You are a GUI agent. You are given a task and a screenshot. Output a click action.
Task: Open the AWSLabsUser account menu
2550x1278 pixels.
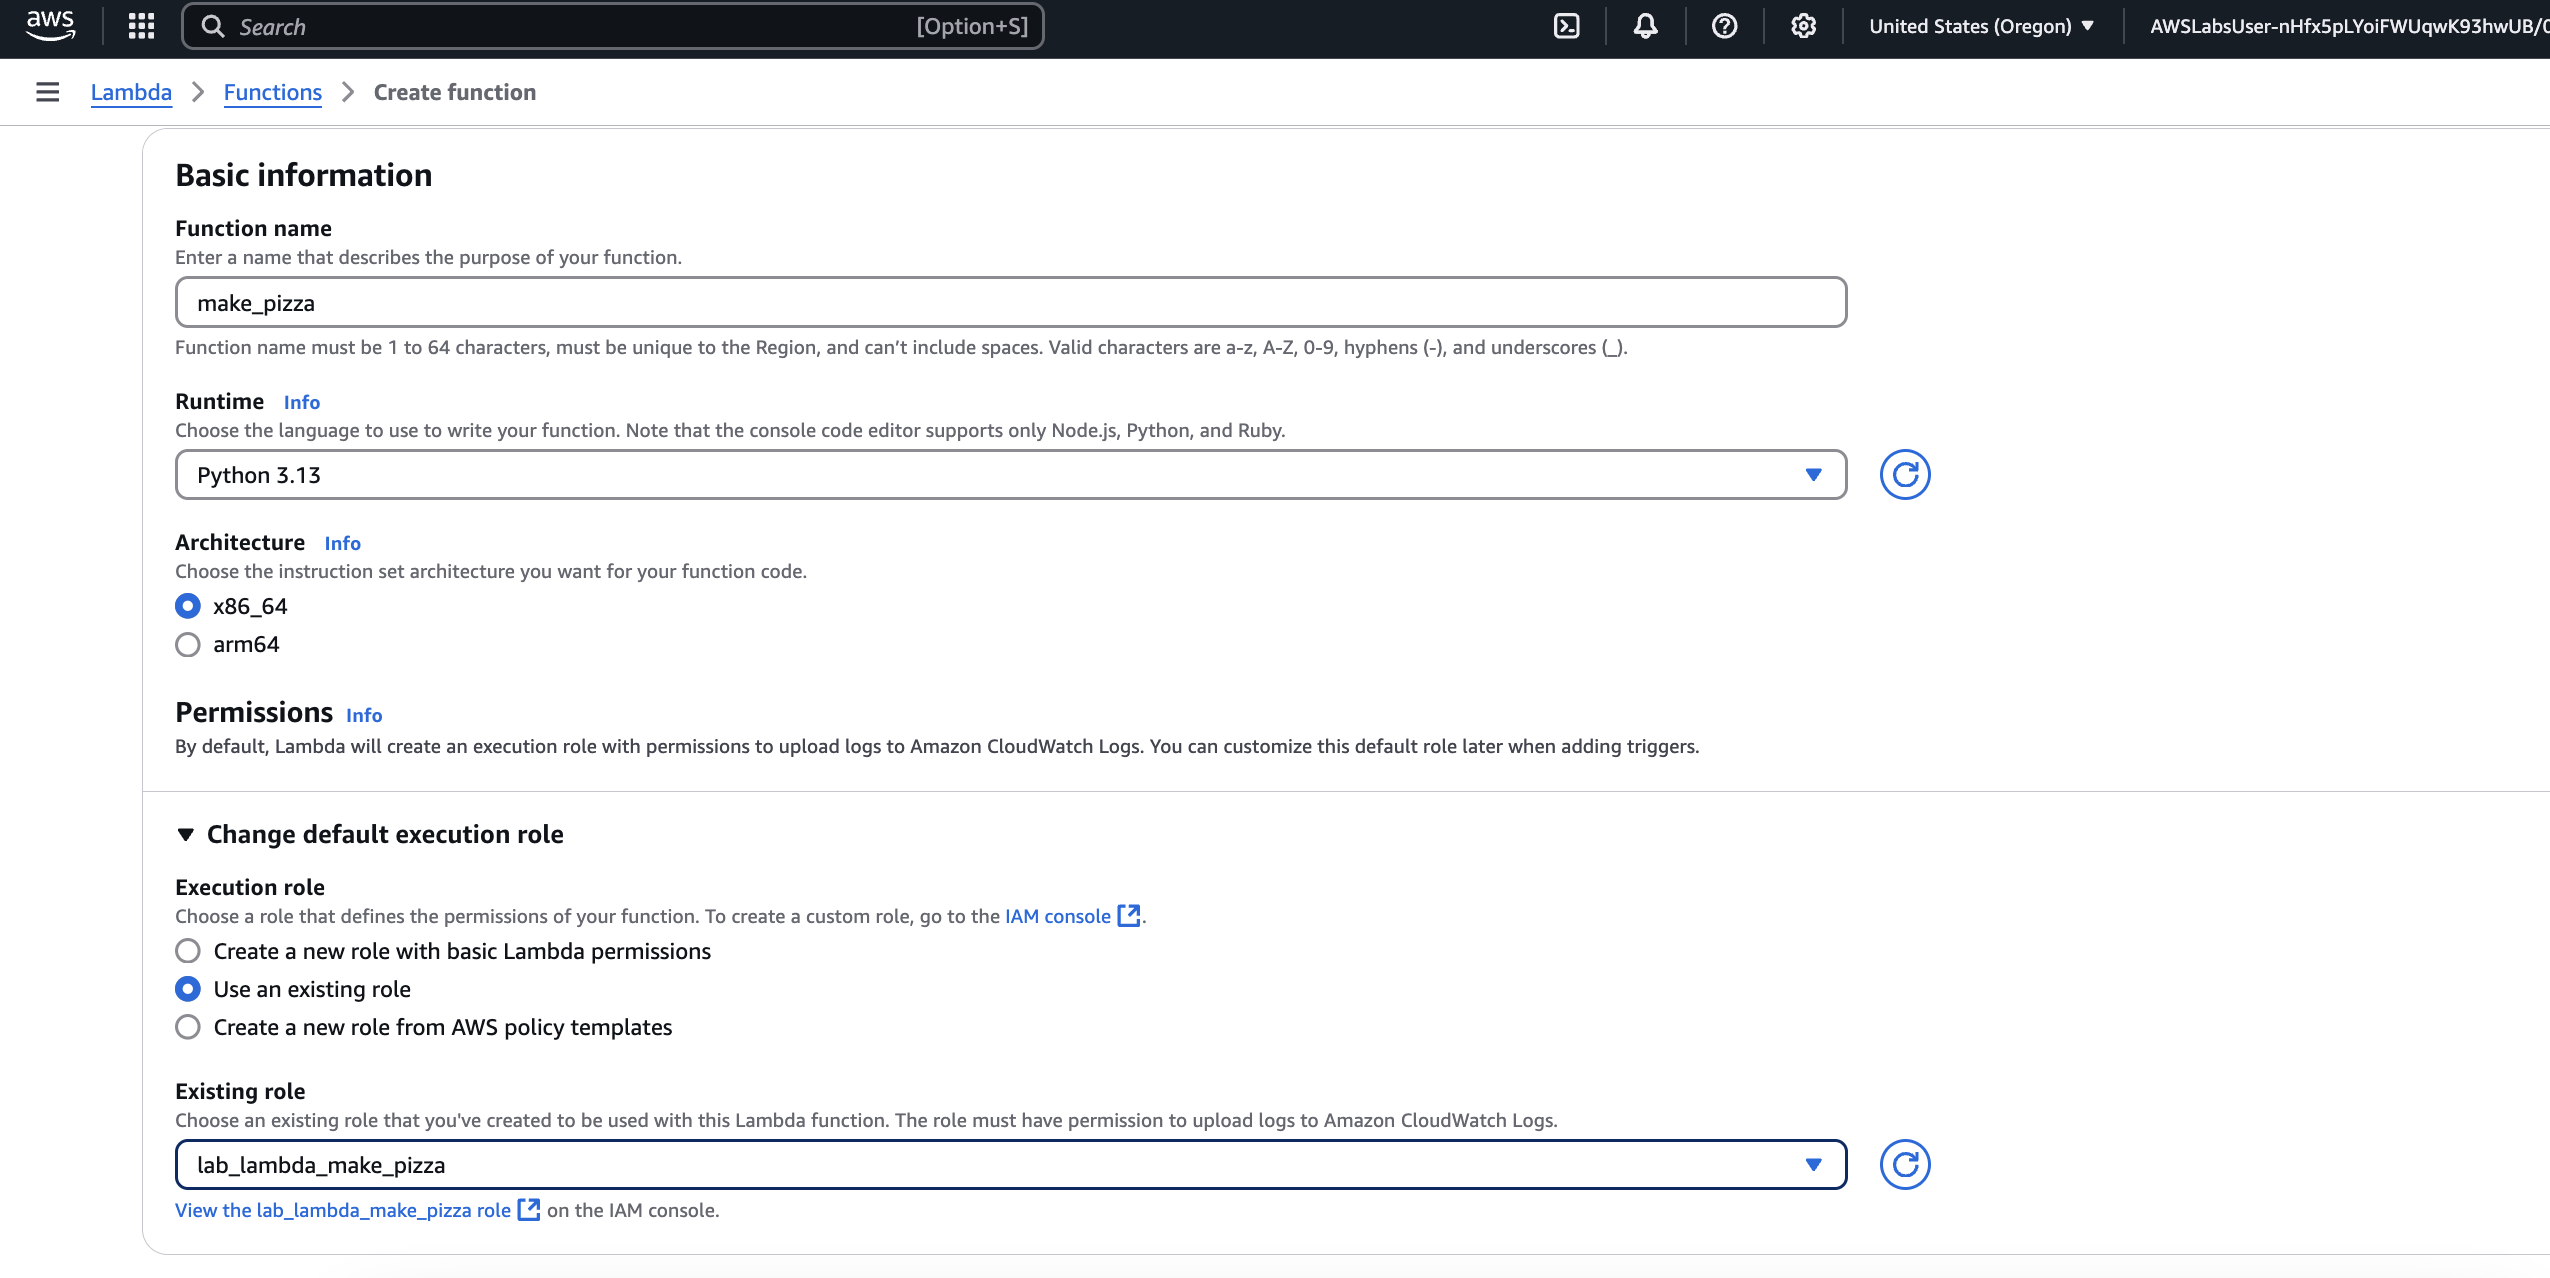(2348, 26)
